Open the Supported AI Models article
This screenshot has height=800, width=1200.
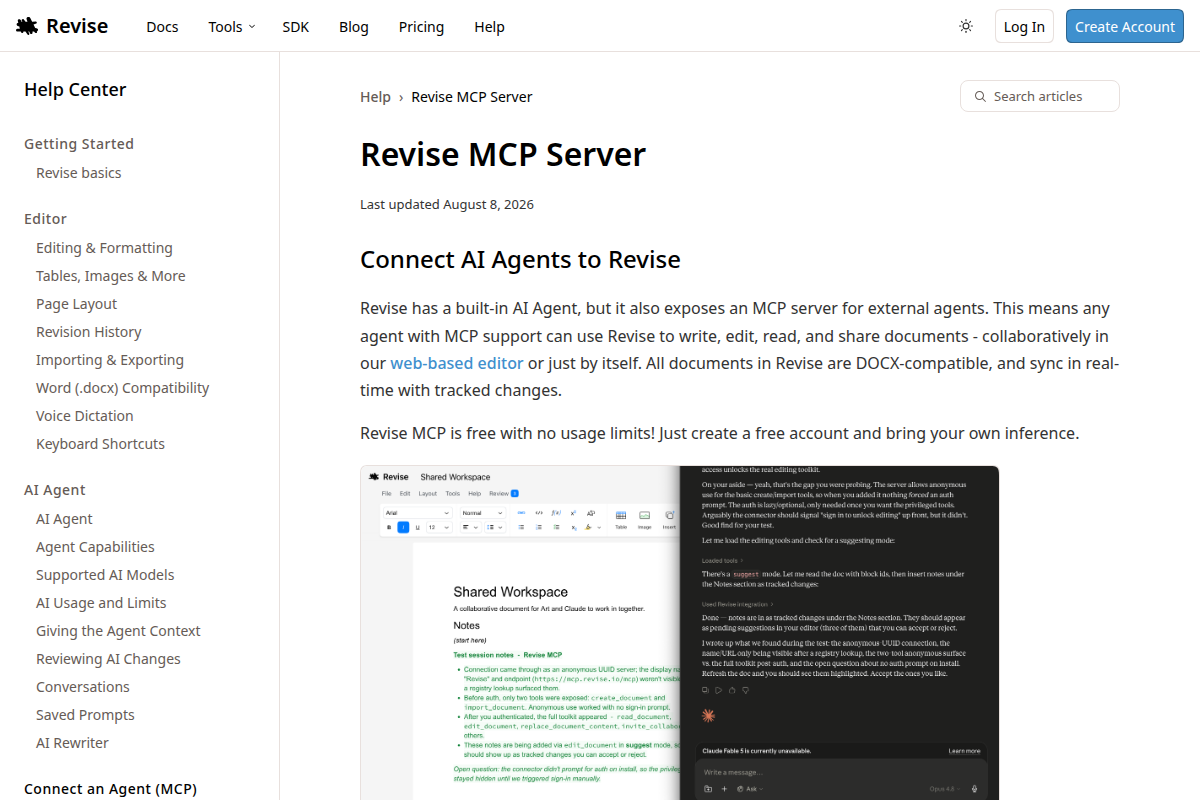pyautogui.click(x=105, y=575)
